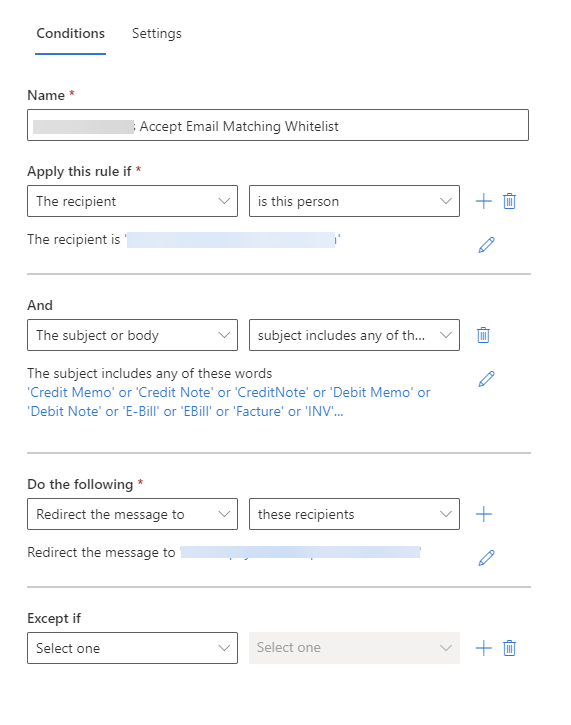Click the redirect recipient address link

pyautogui.click(x=301, y=552)
